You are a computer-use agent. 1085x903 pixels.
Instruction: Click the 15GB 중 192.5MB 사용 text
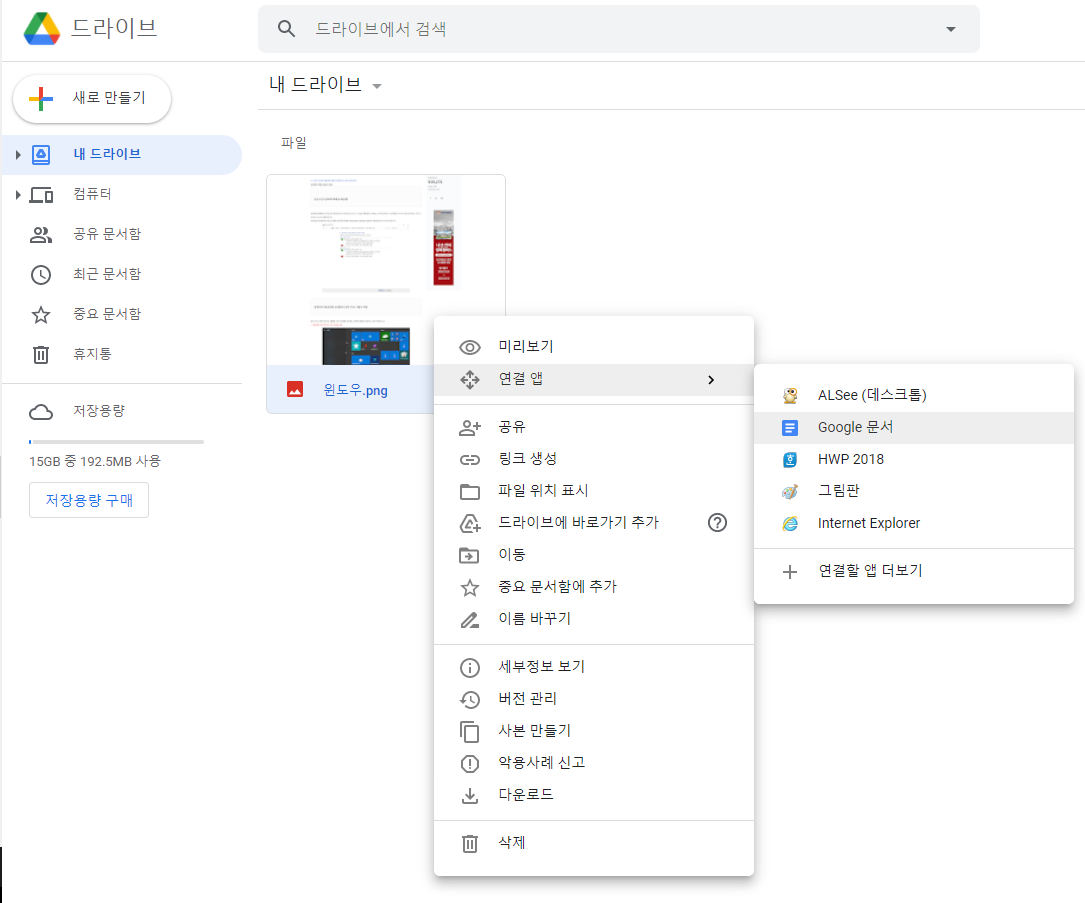click(x=95, y=461)
